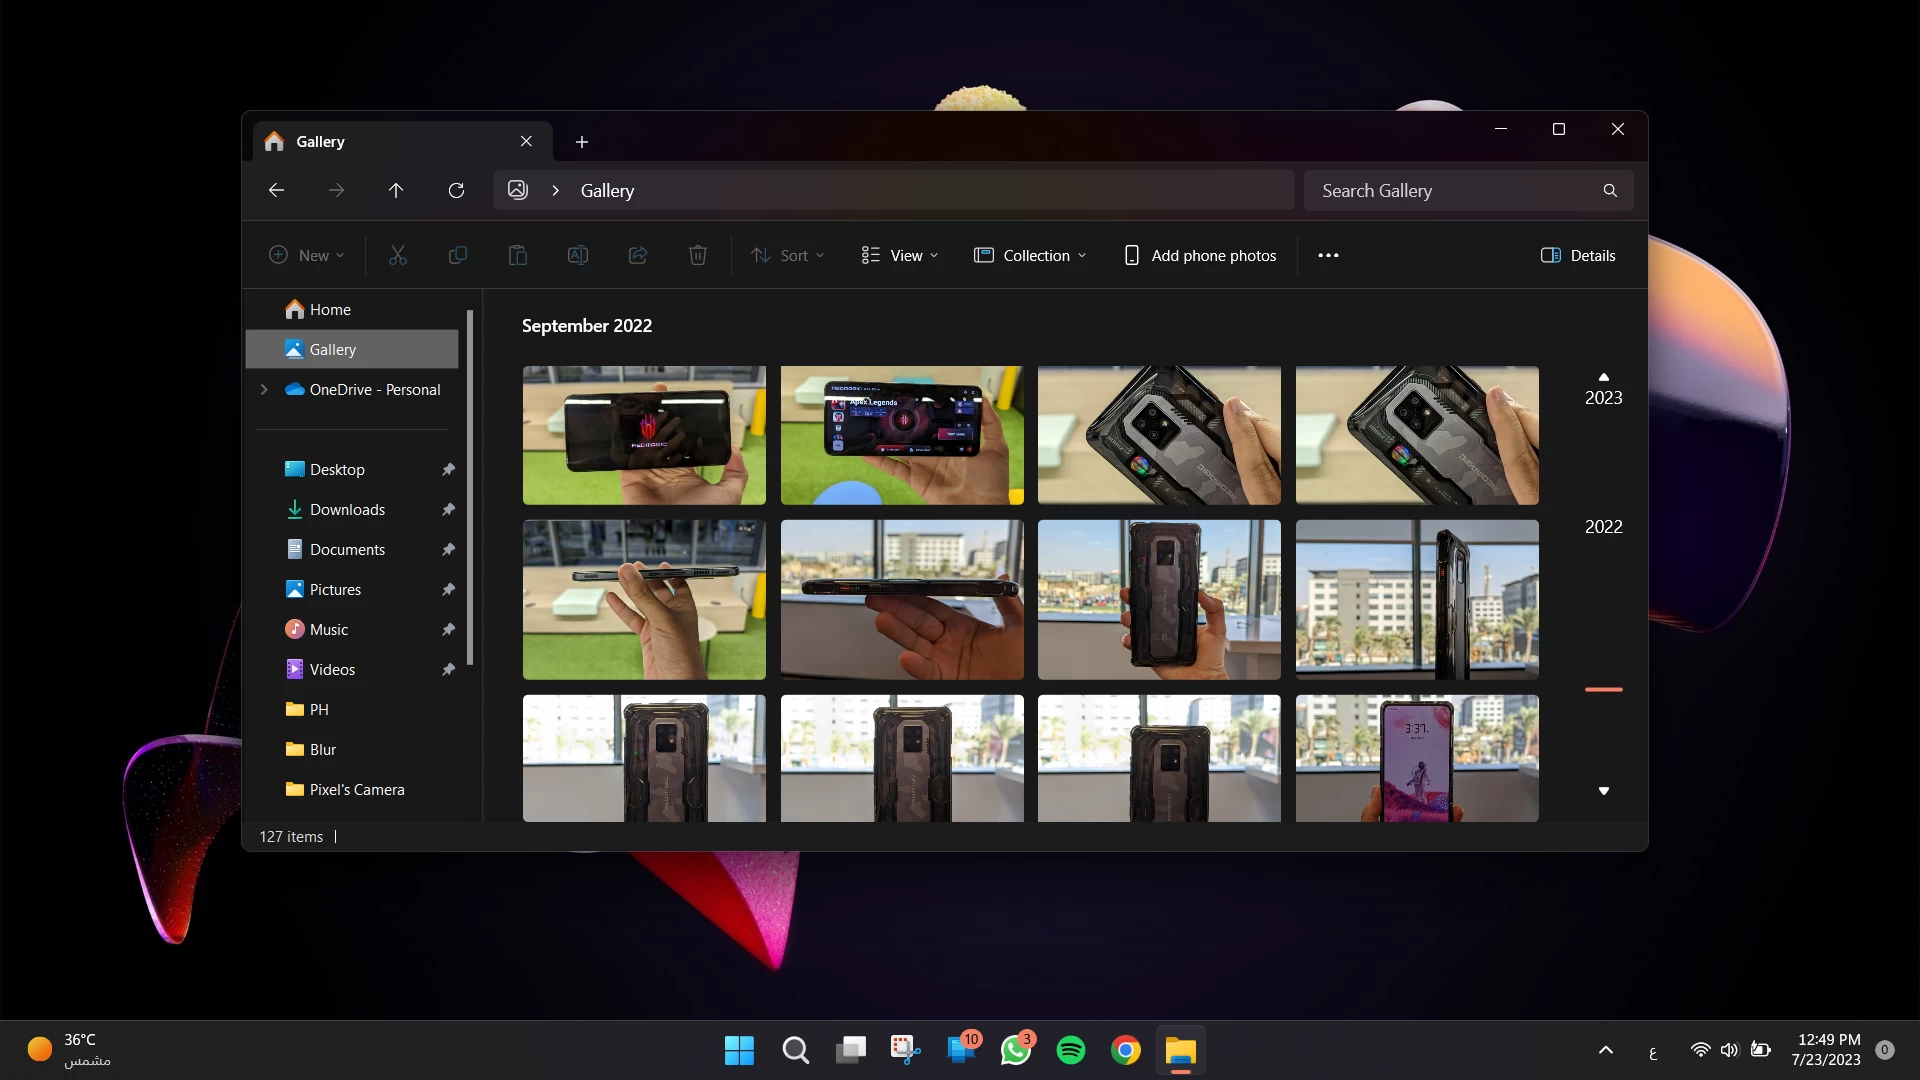This screenshot has height=1080, width=1920.
Task: Click the Cut scissors icon in toolbar
Action: [398, 256]
